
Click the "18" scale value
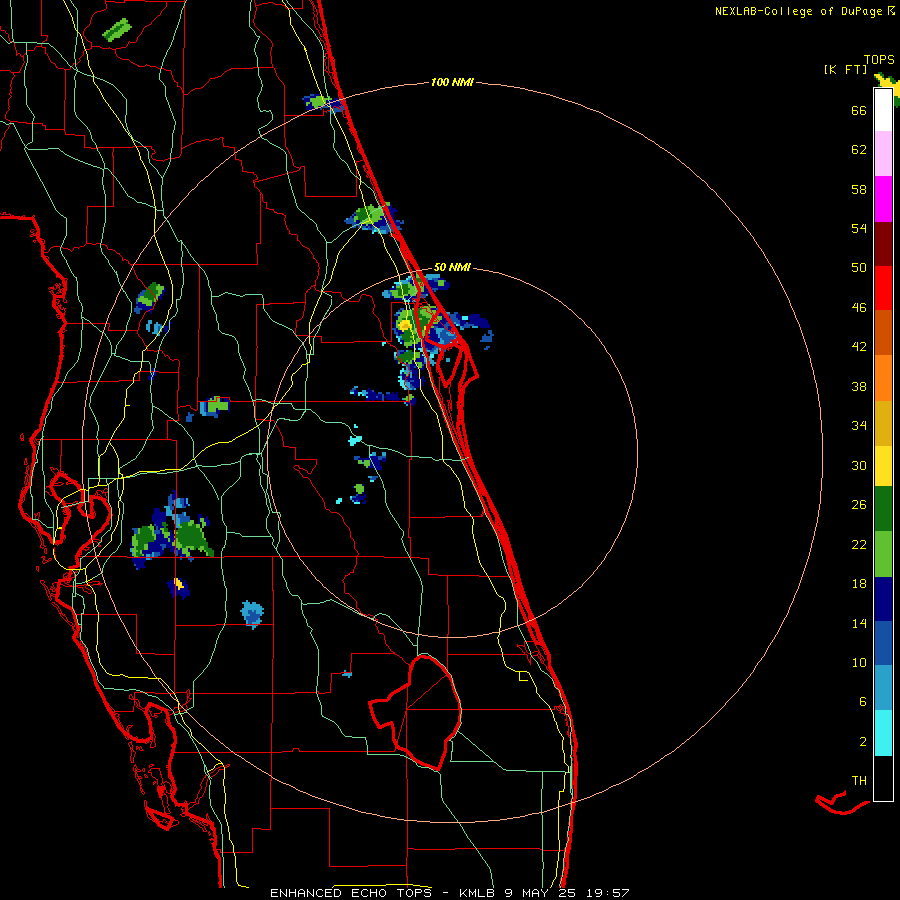tap(859, 584)
